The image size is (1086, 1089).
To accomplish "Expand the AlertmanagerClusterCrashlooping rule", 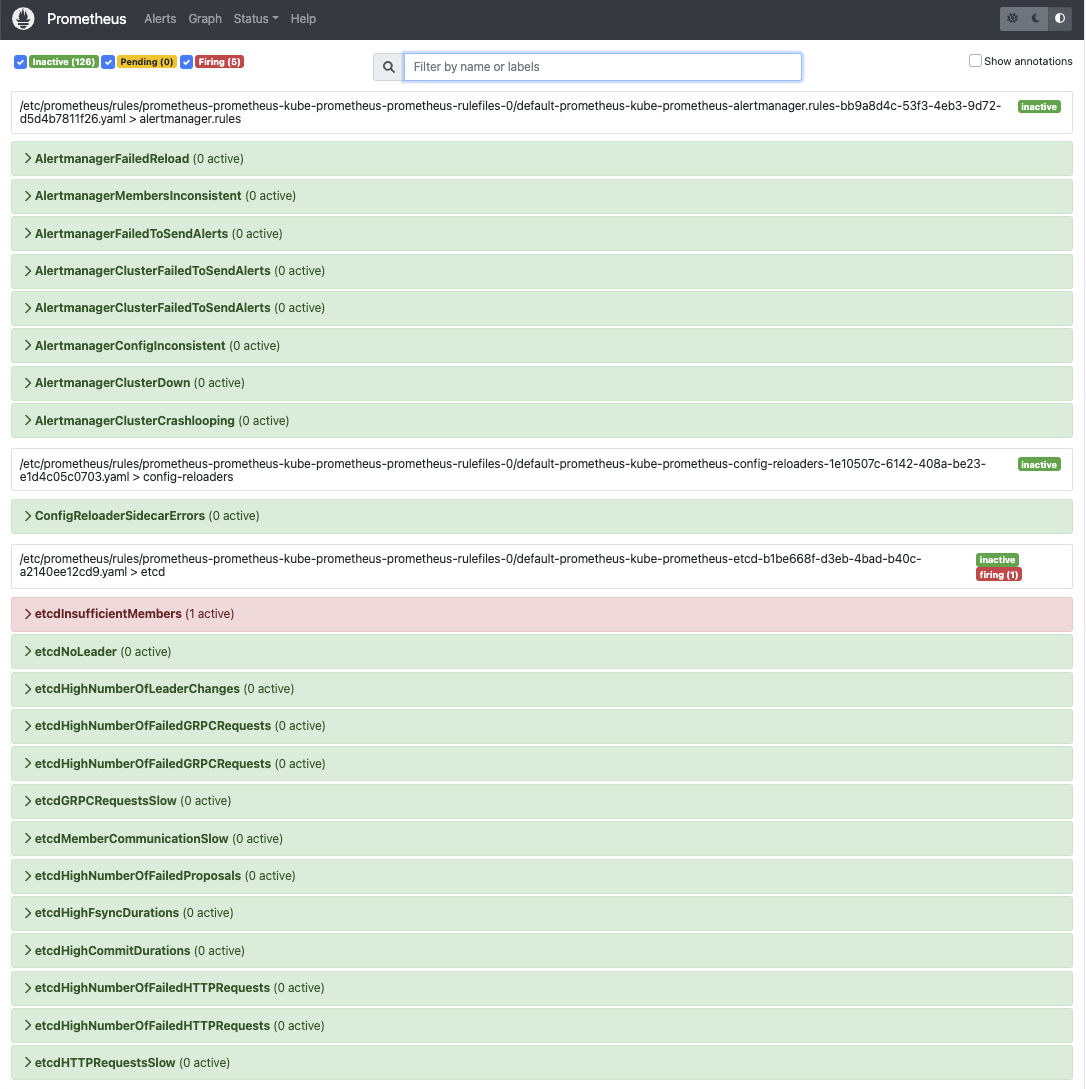I will pos(542,421).
